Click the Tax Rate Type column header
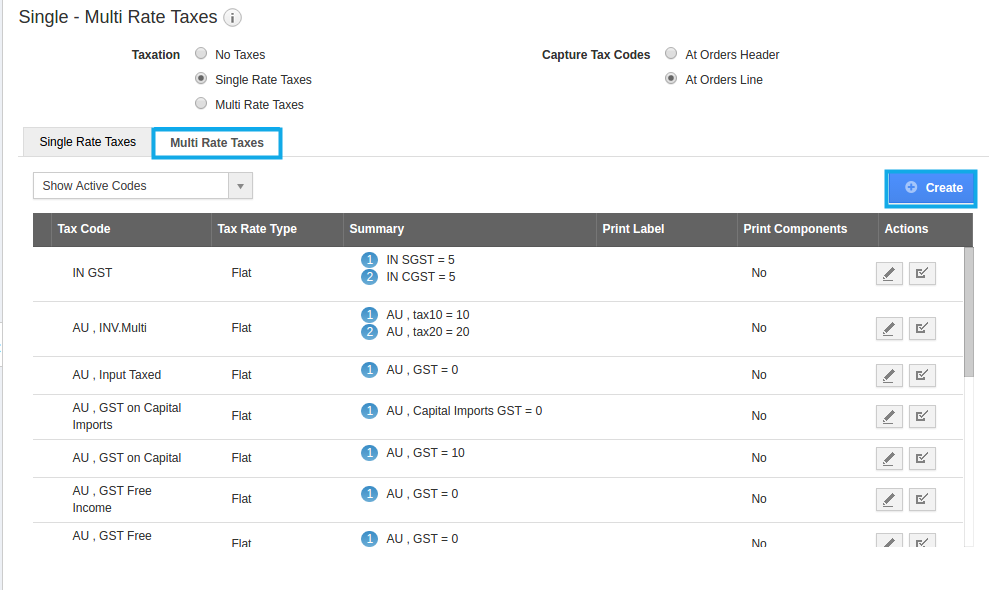The width and height of the screenshot is (996, 590). coord(257,229)
